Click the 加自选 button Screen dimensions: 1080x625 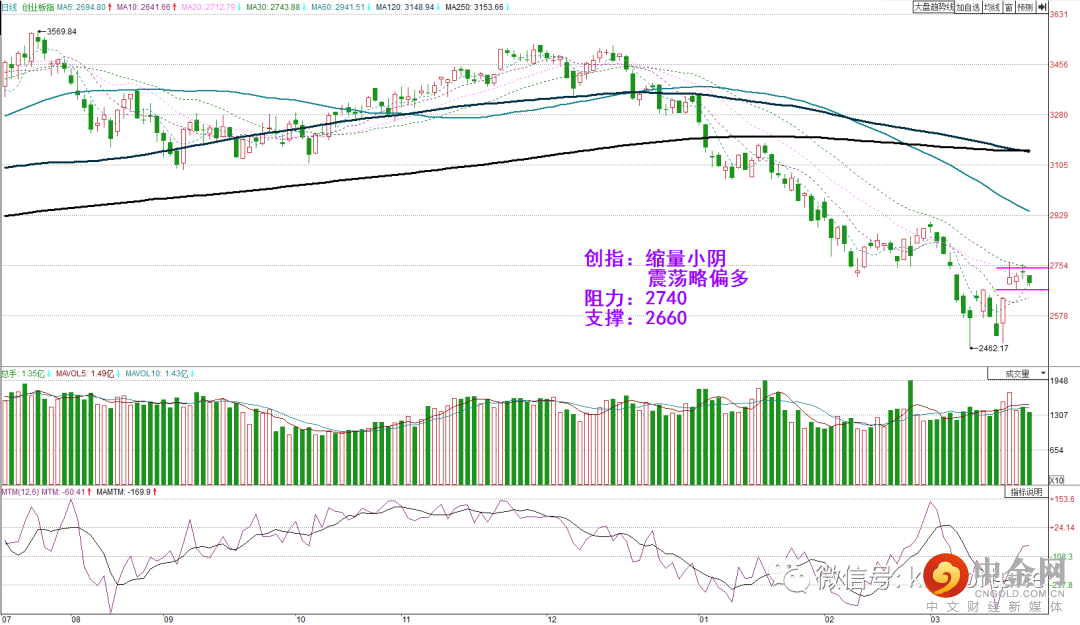[968, 8]
